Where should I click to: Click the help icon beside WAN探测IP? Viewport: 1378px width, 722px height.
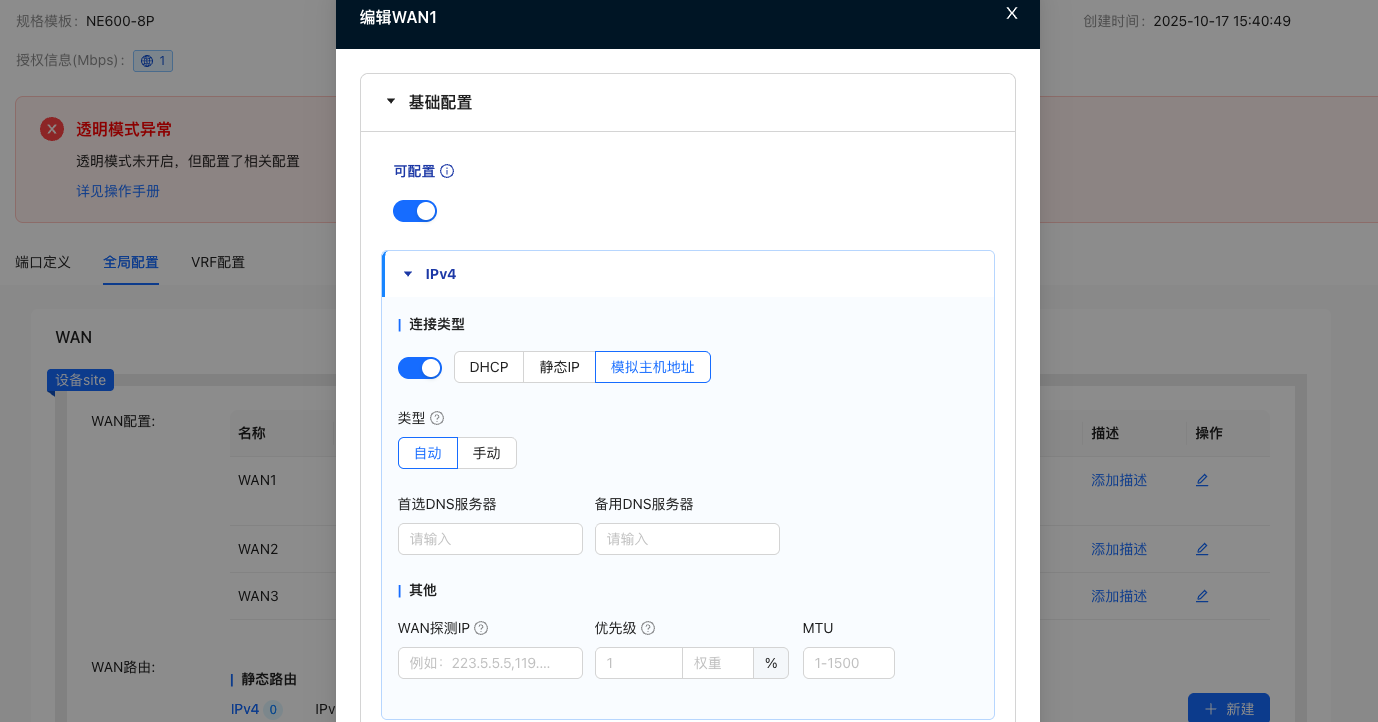click(481, 628)
